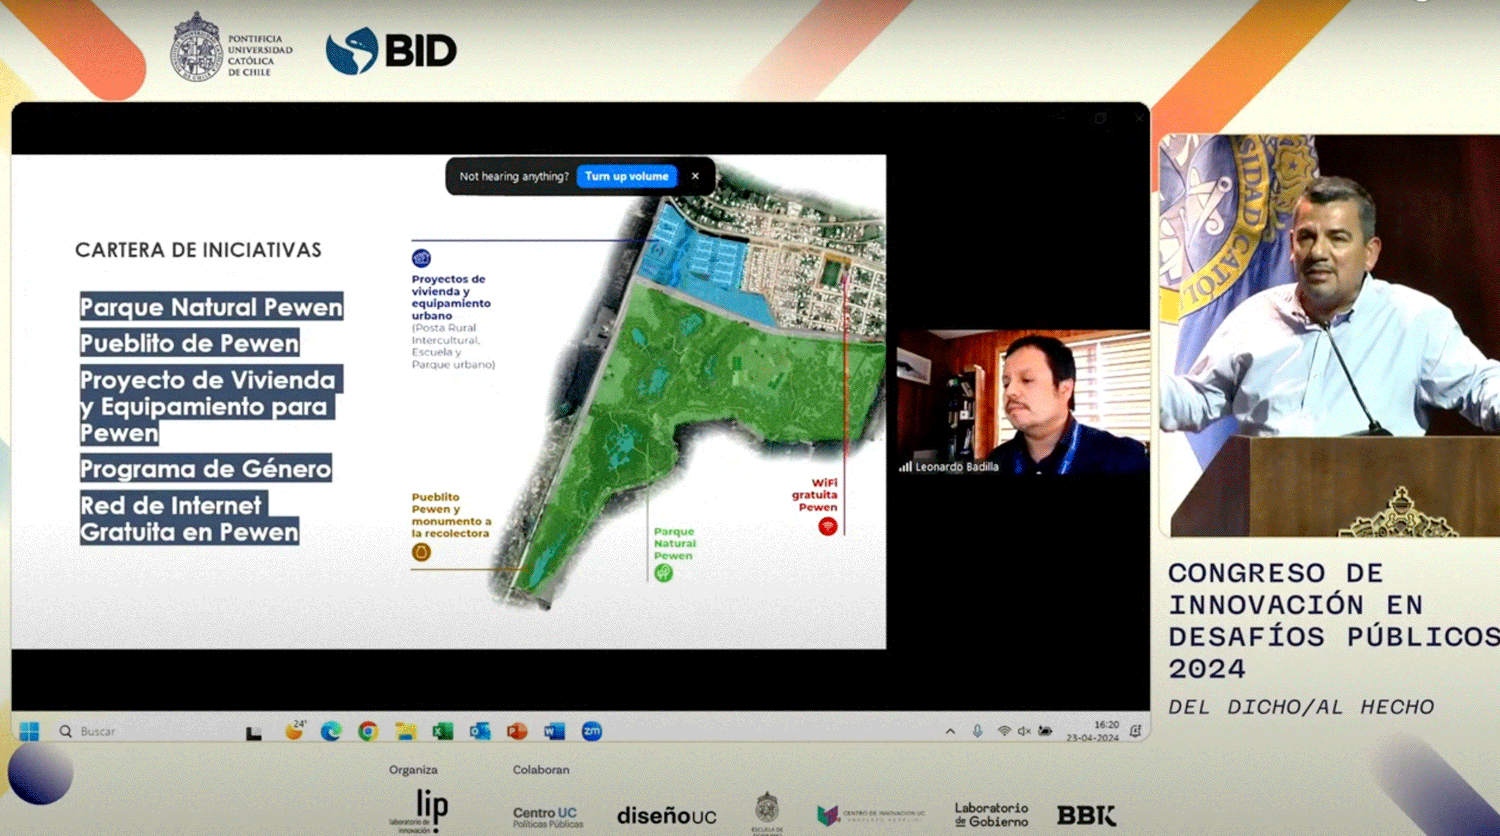Select Leonardo Badilla's video tile
This screenshot has height=836, width=1500.
(x=1023, y=402)
